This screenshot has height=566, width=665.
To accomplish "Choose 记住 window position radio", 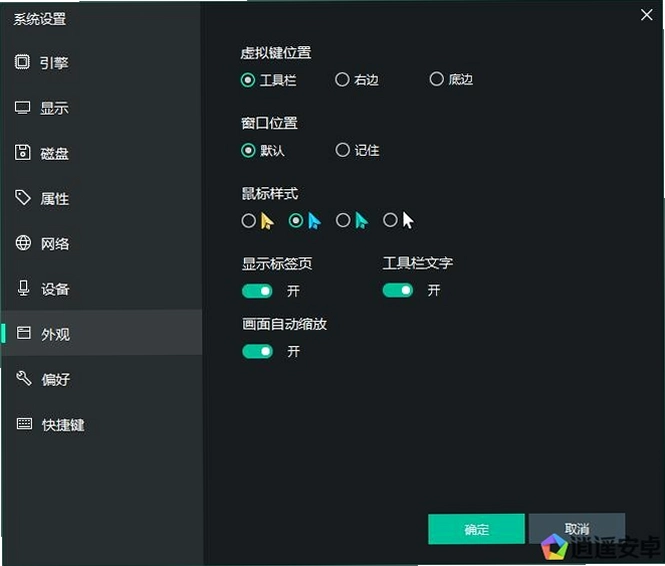I will pyautogui.click(x=342, y=150).
